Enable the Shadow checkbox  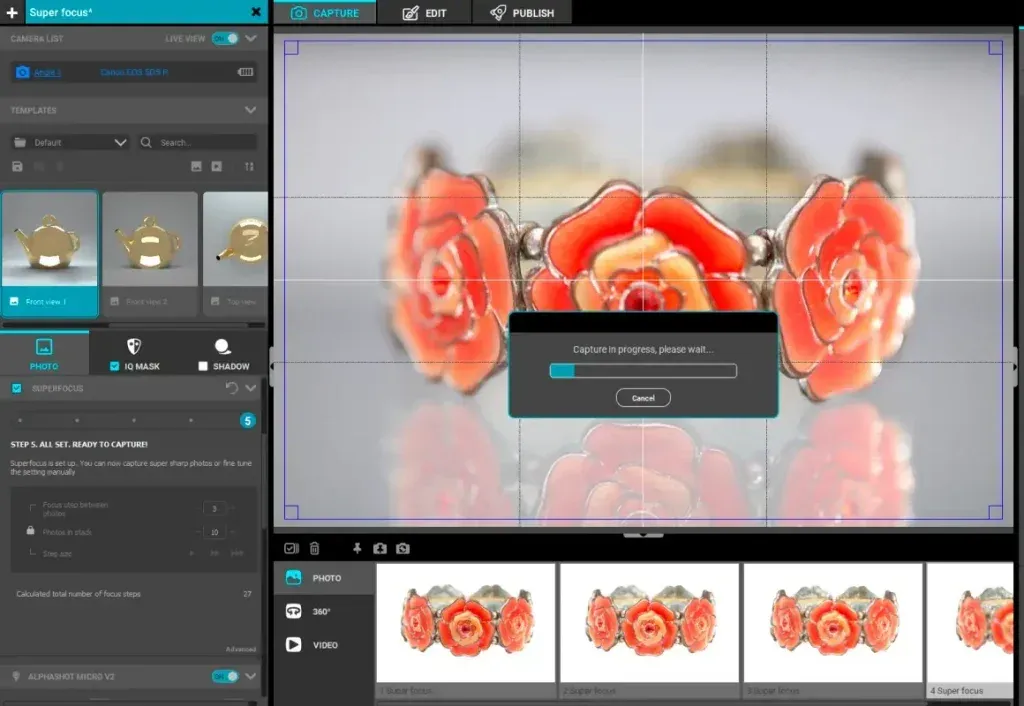click(203, 366)
